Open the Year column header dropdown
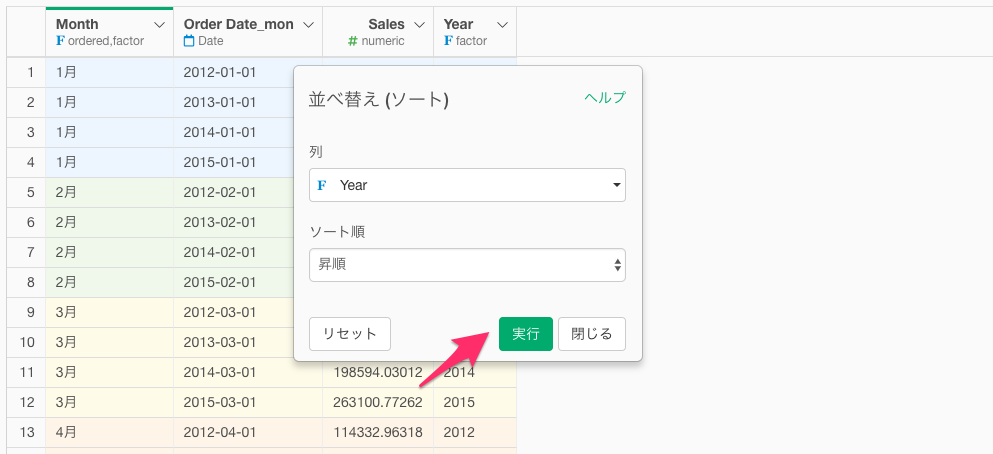Viewport: 993px width, 454px height. [x=502, y=25]
